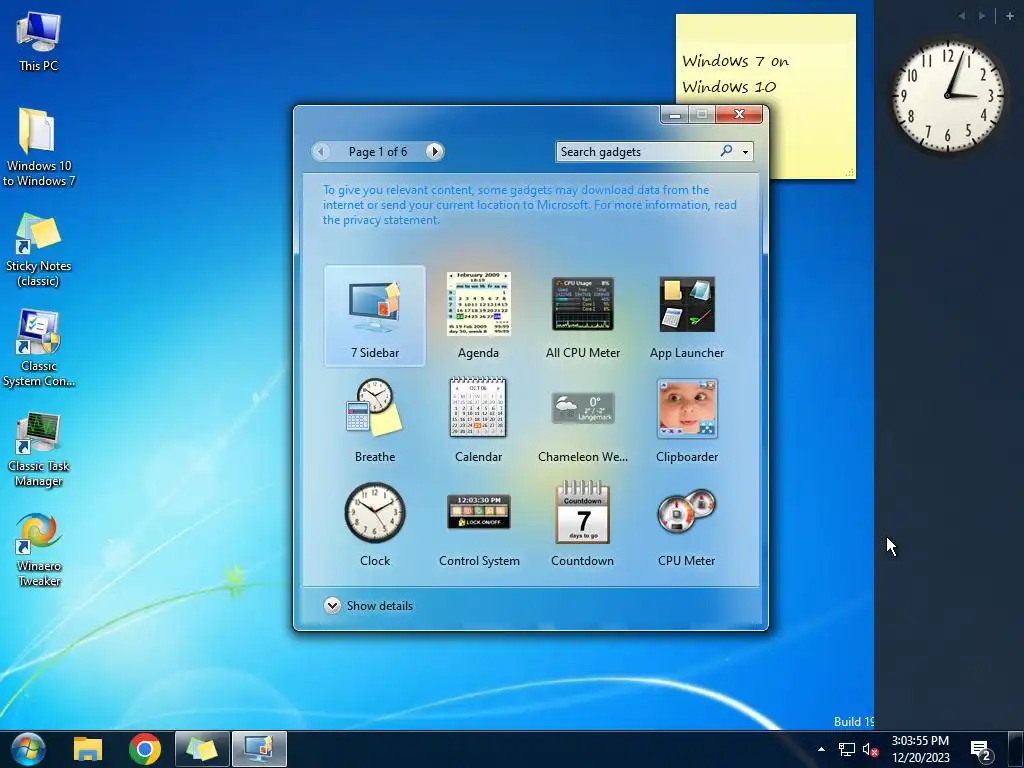This screenshot has width=1024, height=768.
Task: Minimize the gadget gallery window
Action: tap(675, 114)
